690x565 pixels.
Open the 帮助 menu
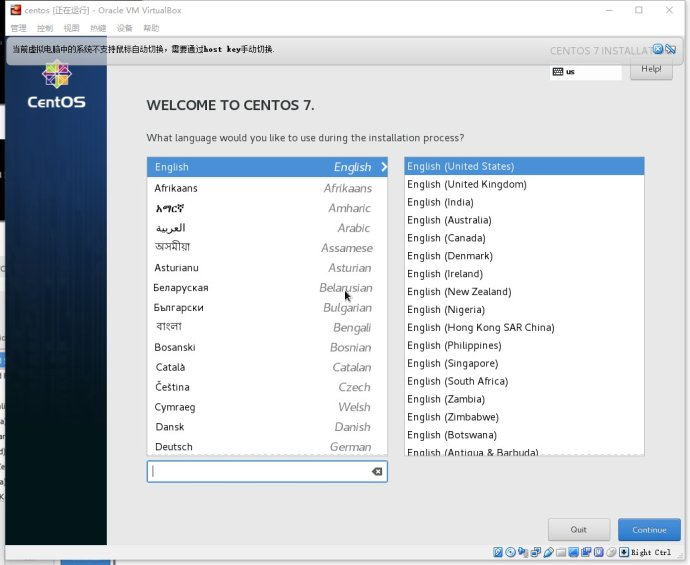pos(151,28)
